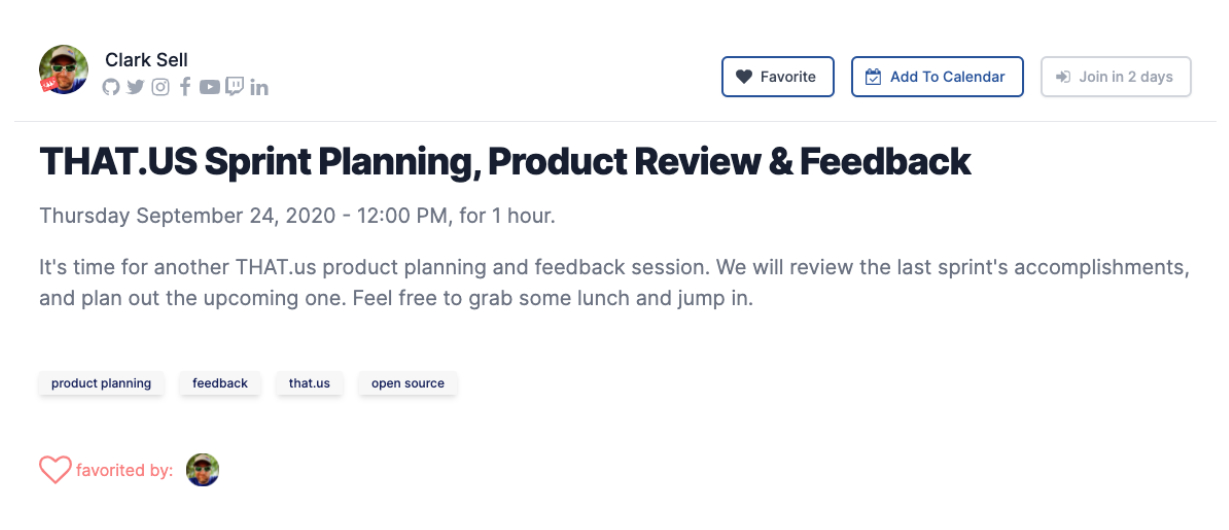The image size is (1229, 530).
Task: Open the THAT.US Sprint Planning session title
Action: click(x=505, y=162)
